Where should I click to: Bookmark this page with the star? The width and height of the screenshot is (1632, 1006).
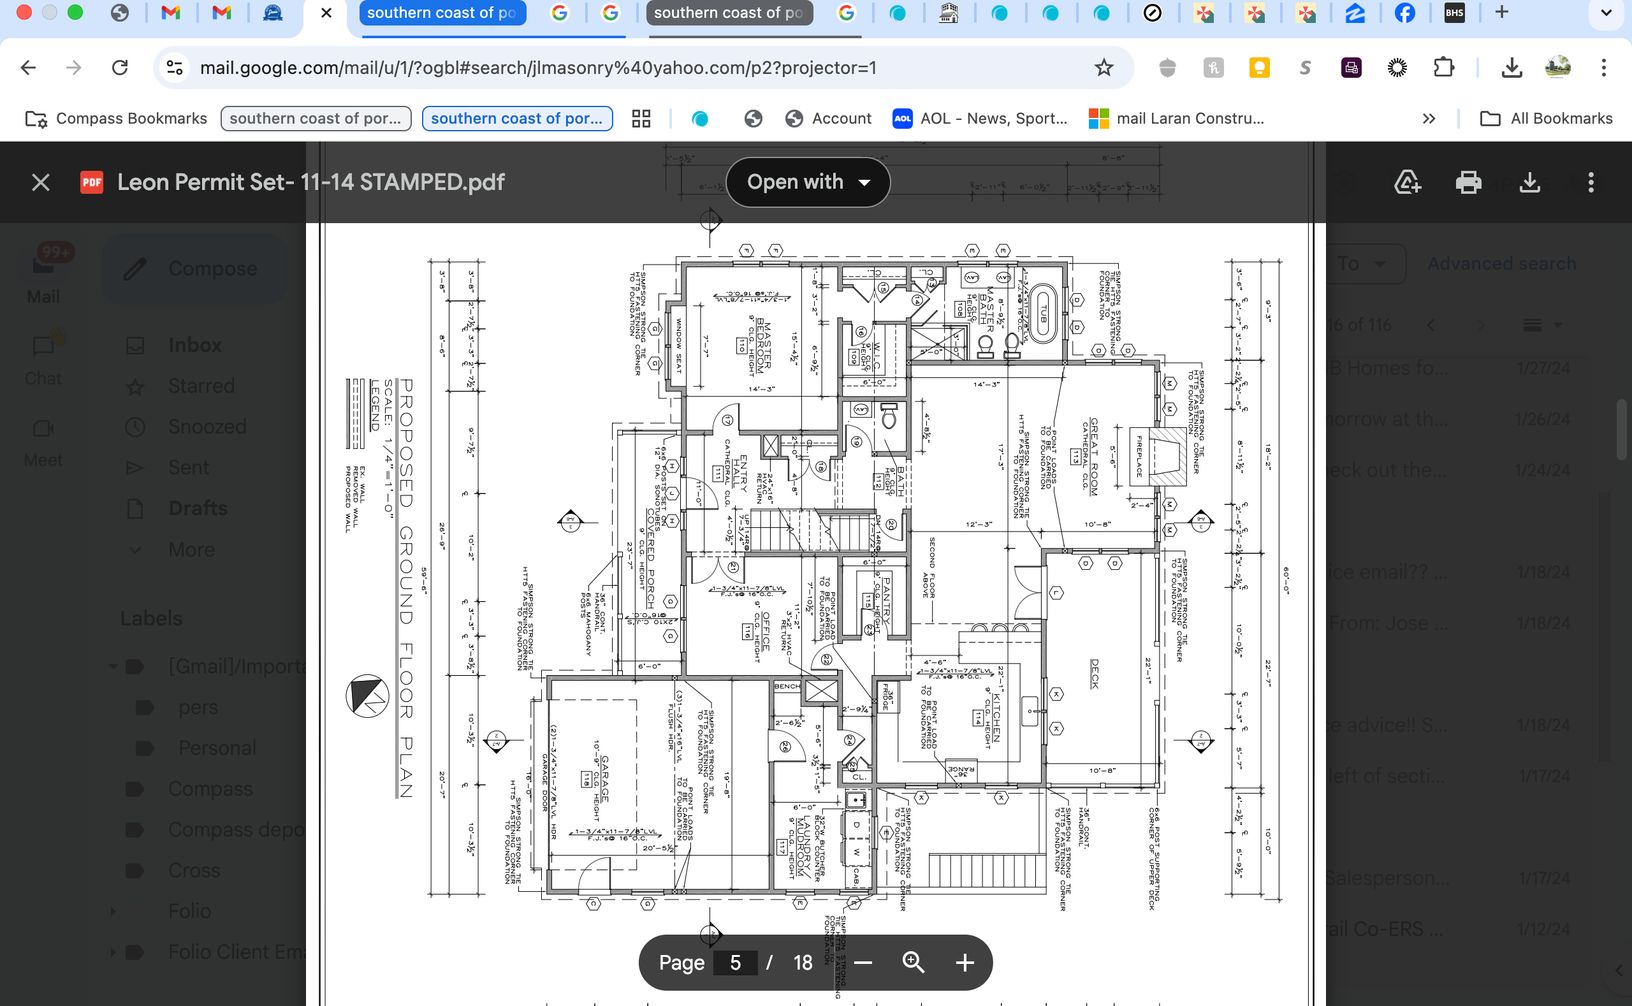pos(1103,67)
